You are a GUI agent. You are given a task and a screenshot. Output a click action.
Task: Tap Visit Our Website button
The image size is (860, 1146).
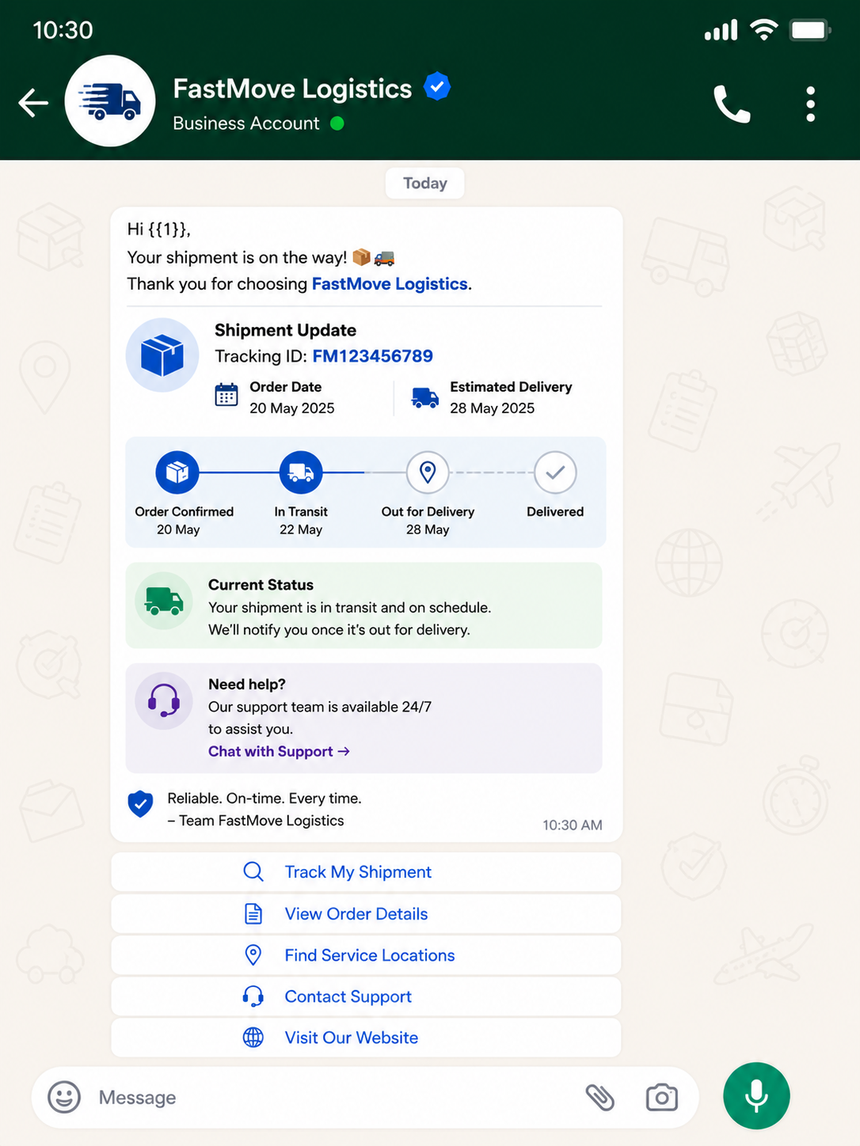pos(366,1038)
